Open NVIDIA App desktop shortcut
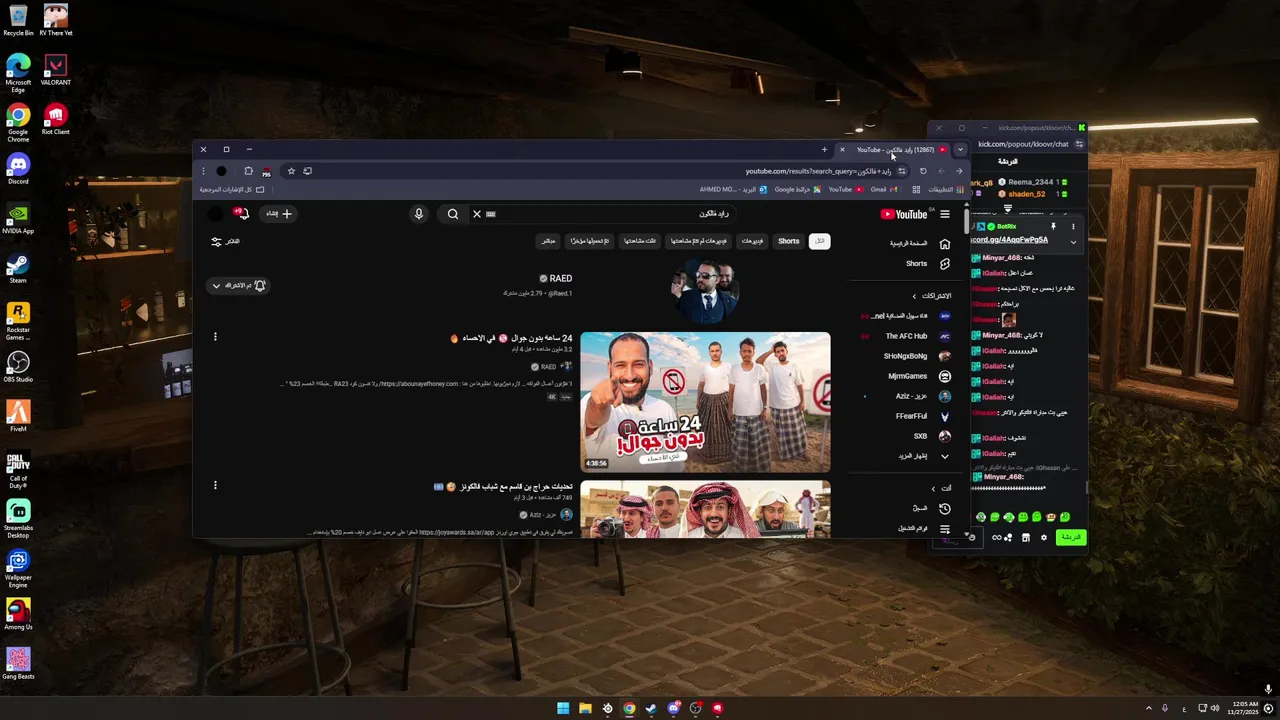The height and width of the screenshot is (720, 1280). pyautogui.click(x=18, y=219)
